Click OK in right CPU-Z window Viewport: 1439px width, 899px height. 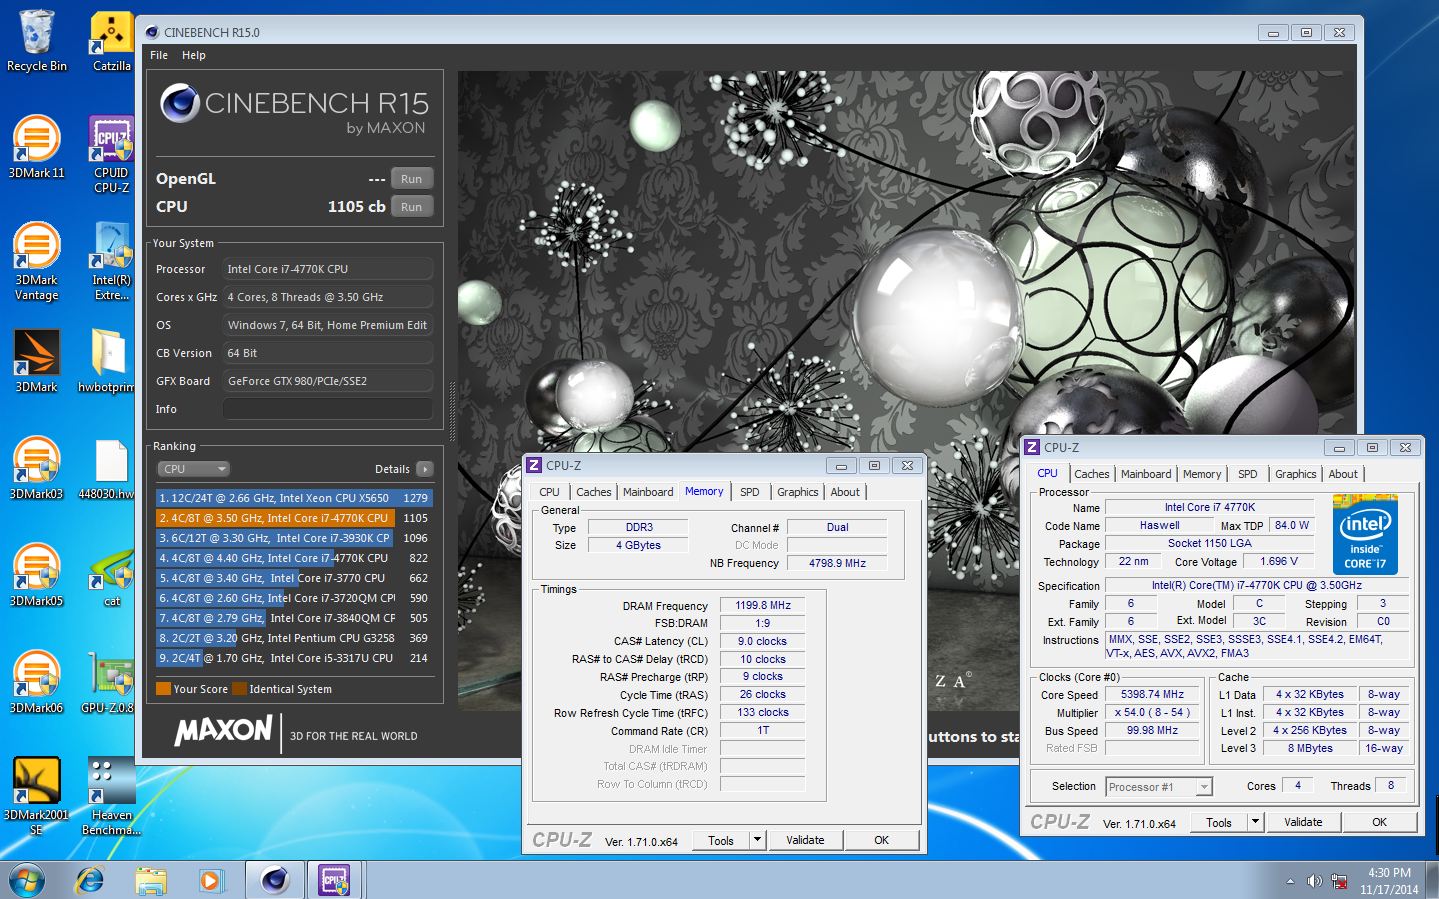click(1380, 823)
